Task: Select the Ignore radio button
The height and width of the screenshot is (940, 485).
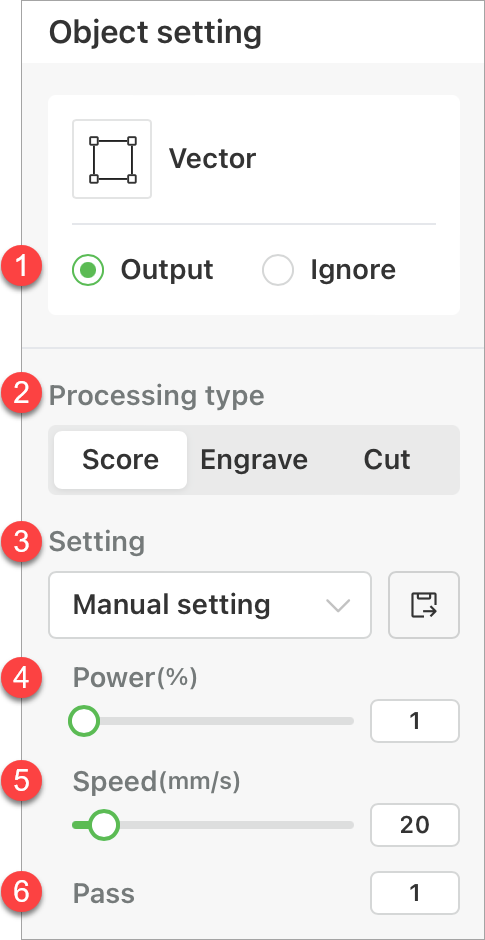Action: click(x=278, y=270)
